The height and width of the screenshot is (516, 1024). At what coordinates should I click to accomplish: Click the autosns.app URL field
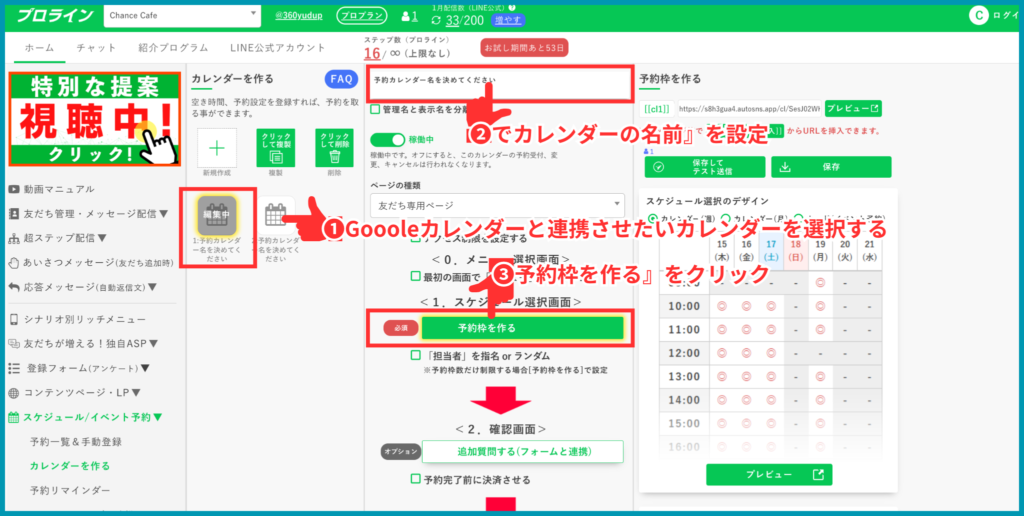coord(748,108)
